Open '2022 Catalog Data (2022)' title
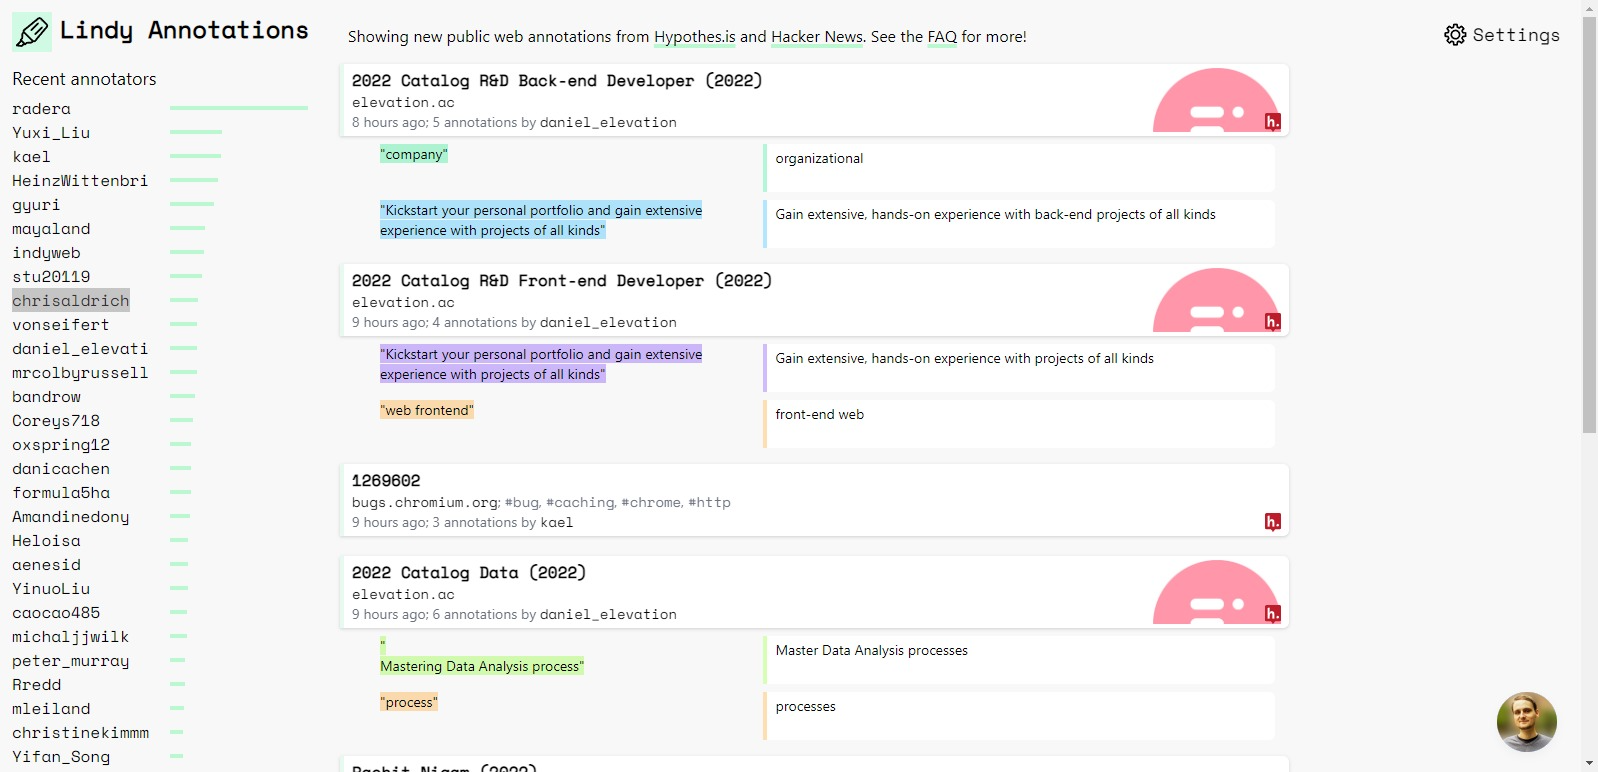Viewport: 1598px width, 772px height. [469, 573]
